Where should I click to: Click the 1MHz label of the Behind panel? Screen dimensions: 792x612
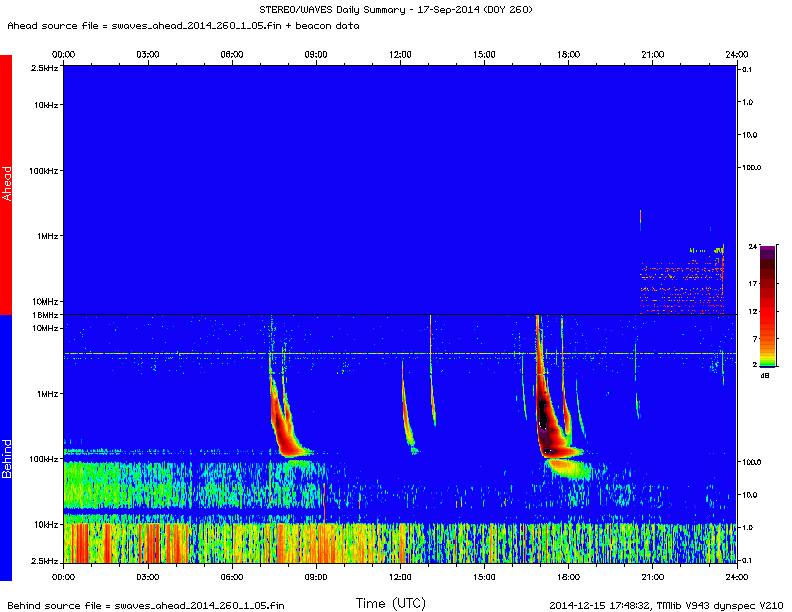point(47,394)
